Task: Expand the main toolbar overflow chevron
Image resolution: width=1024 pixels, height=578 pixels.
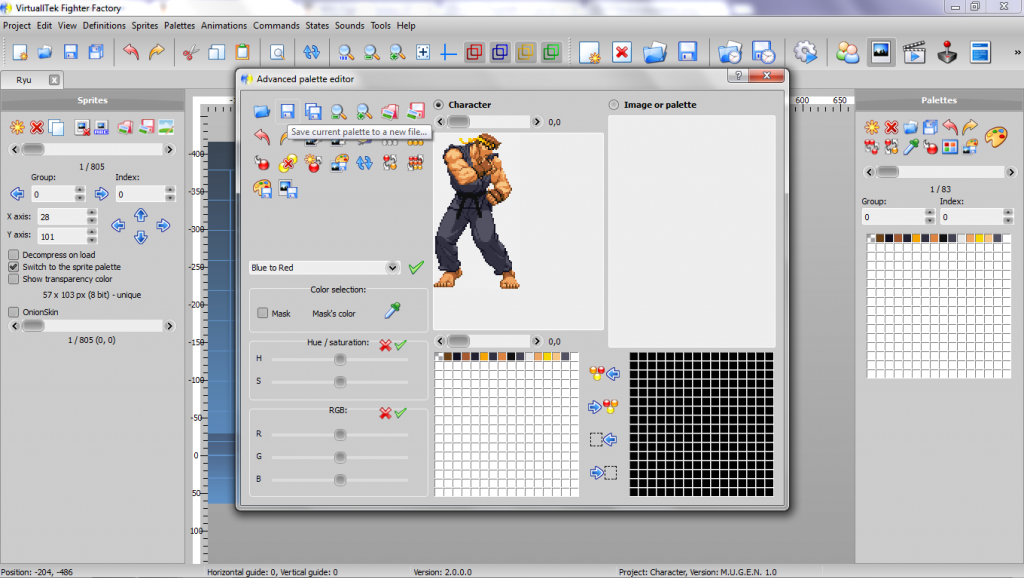Action: [x=1017, y=52]
